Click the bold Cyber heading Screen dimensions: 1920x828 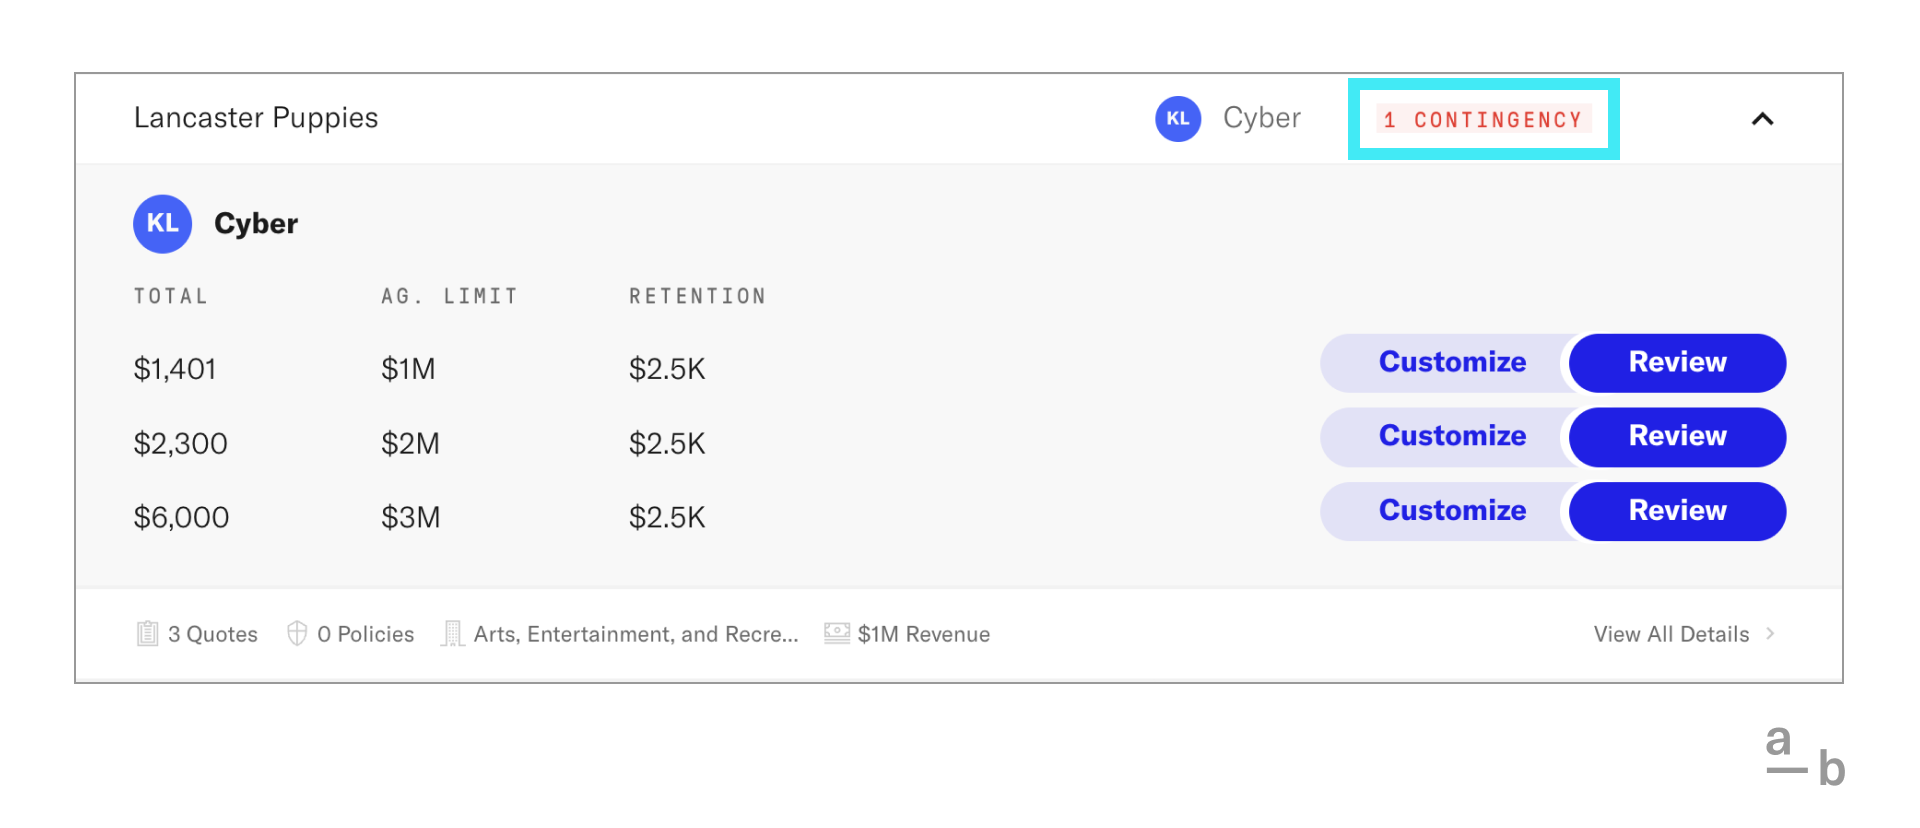pyautogui.click(x=256, y=224)
